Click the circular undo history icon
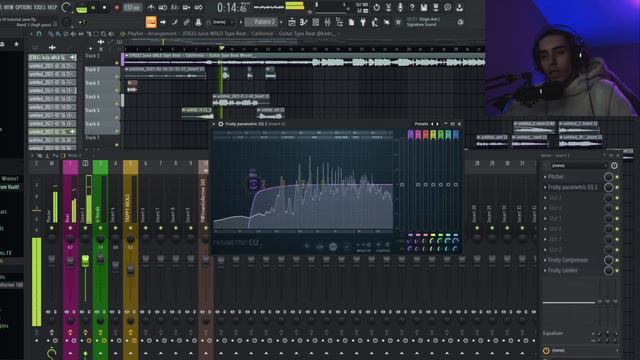Viewport: 640px width, 360px height. (376, 7)
